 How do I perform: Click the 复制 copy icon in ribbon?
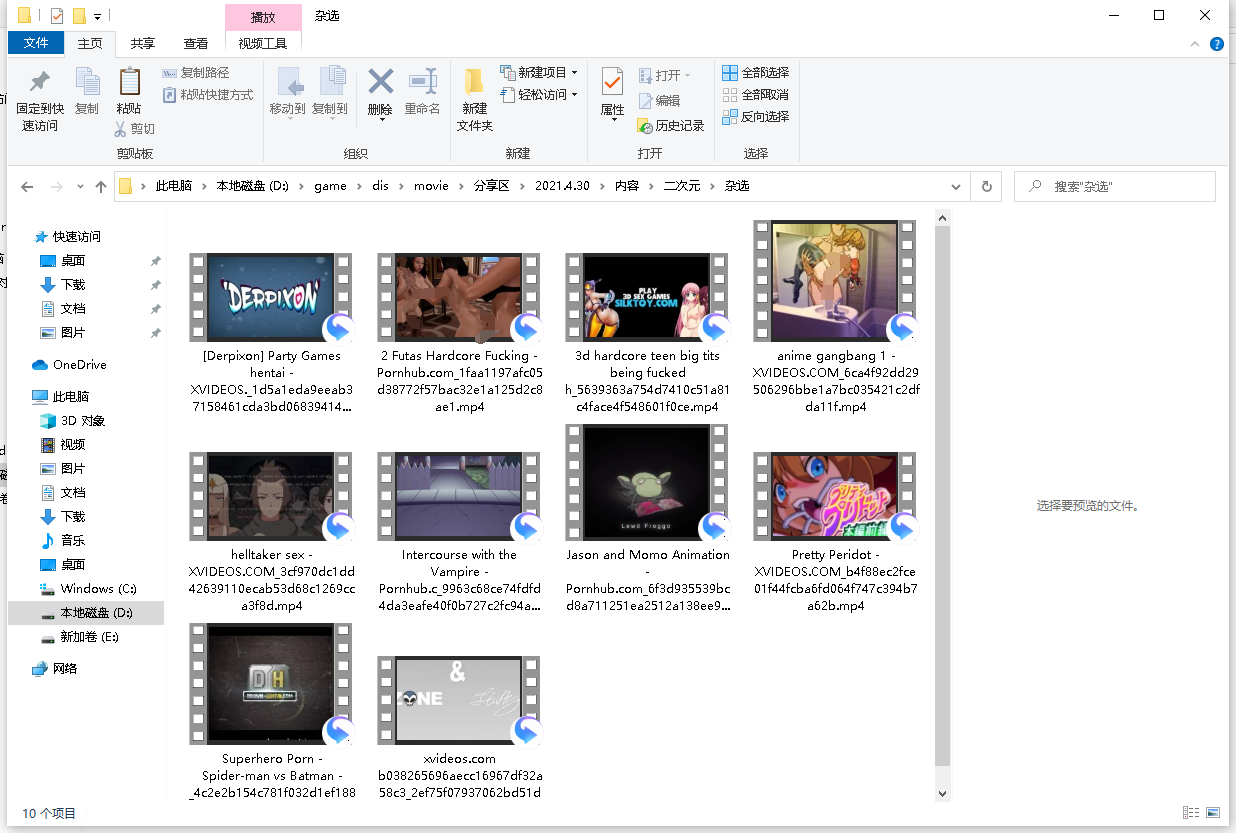coord(88,82)
